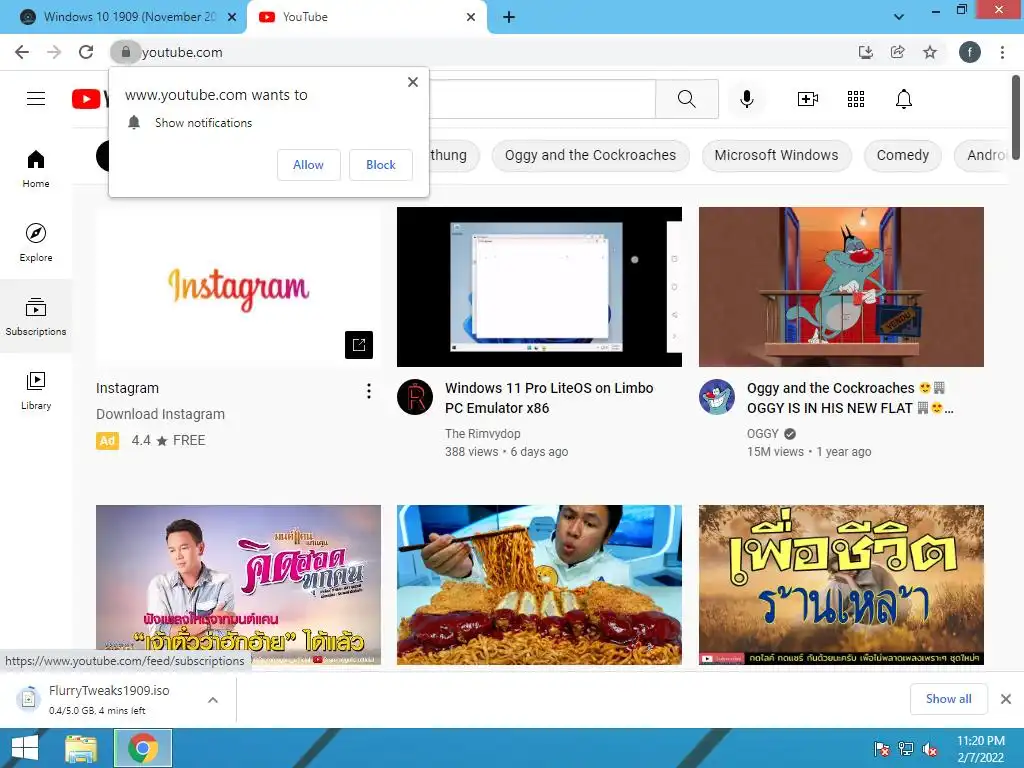Open The Rimvydop channel avatar
Screen dimensions: 1024x768
tap(415, 396)
